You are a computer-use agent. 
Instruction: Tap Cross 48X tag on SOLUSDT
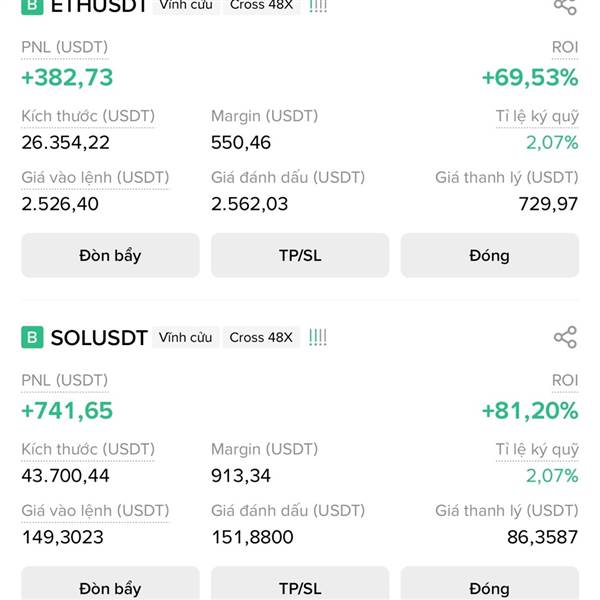click(261, 337)
